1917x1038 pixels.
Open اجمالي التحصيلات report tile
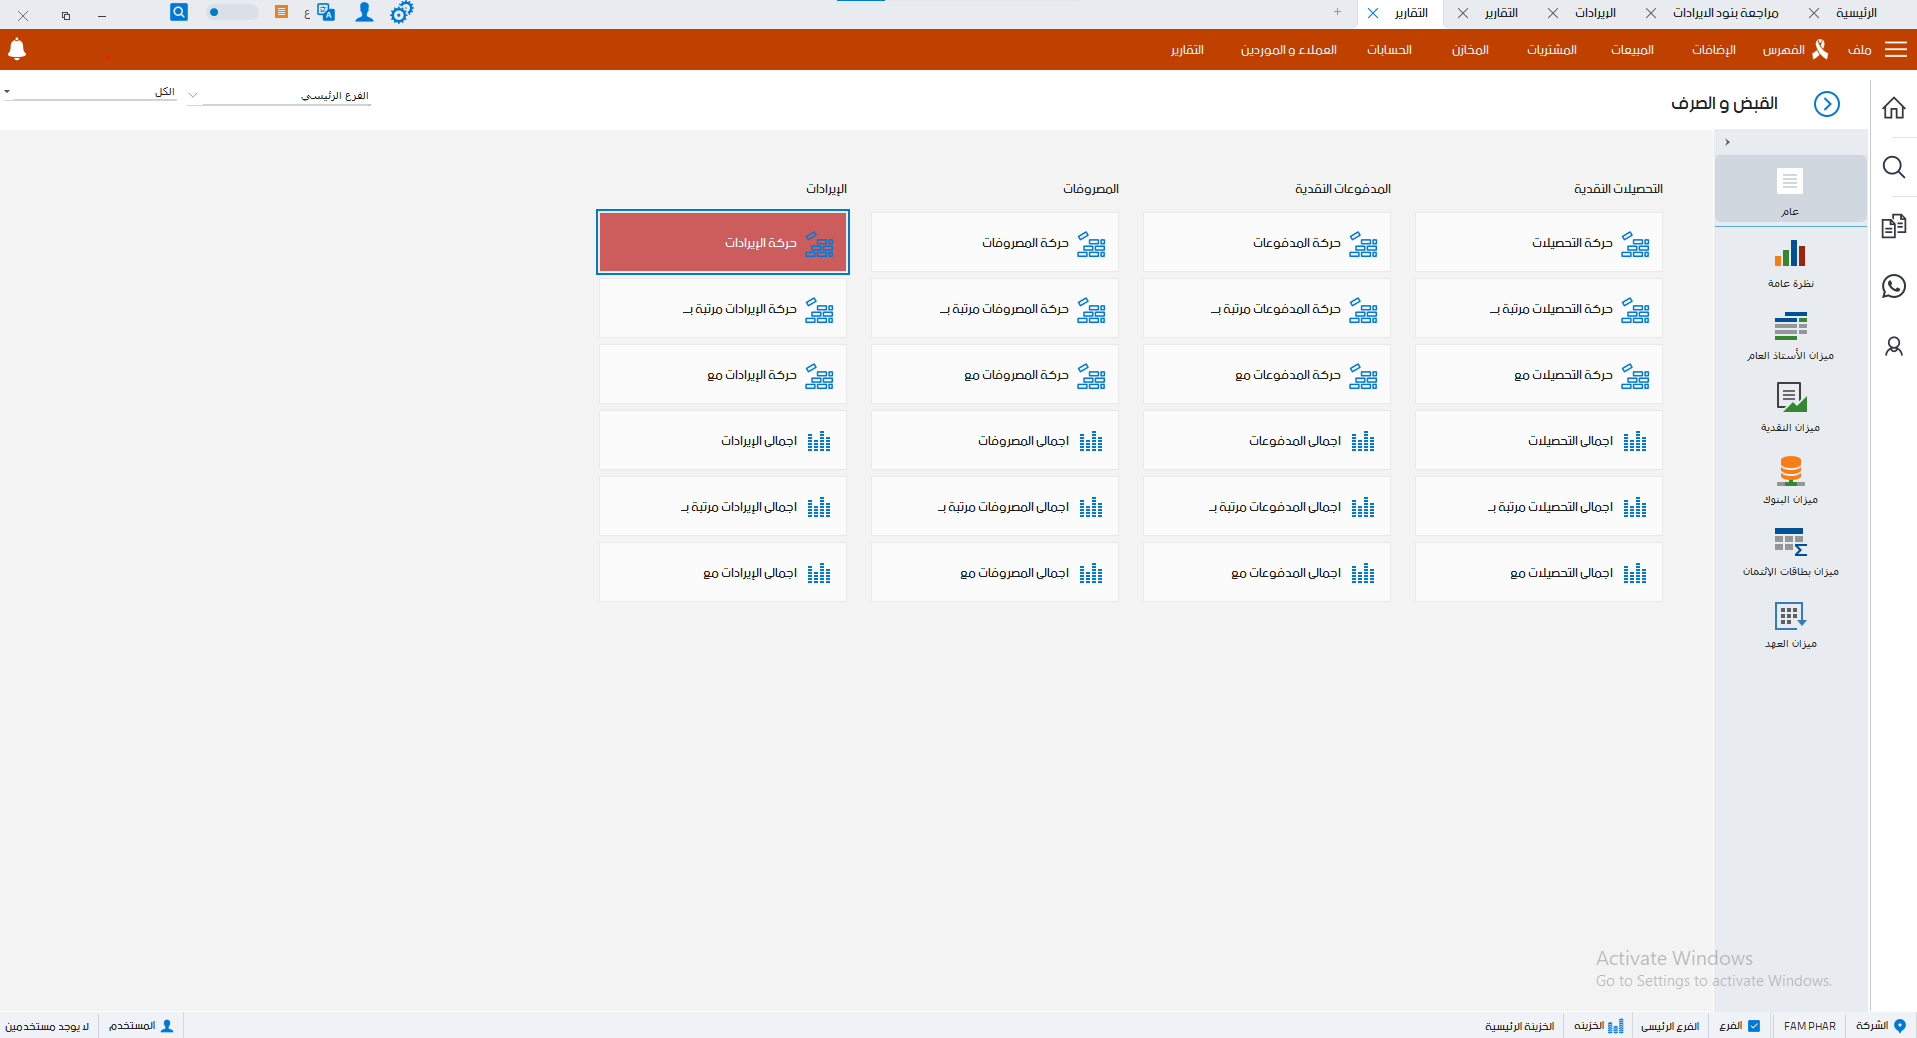pos(1538,441)
